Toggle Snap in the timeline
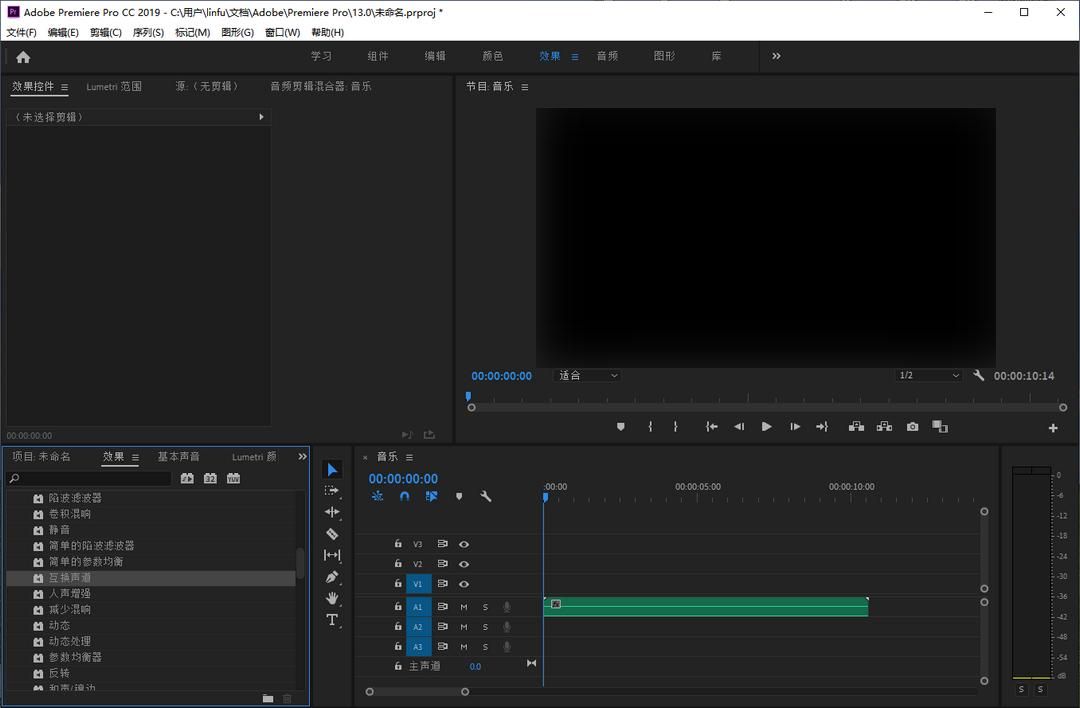The height and width of the screenshot is (708, 1080). [x=404, y=496]
